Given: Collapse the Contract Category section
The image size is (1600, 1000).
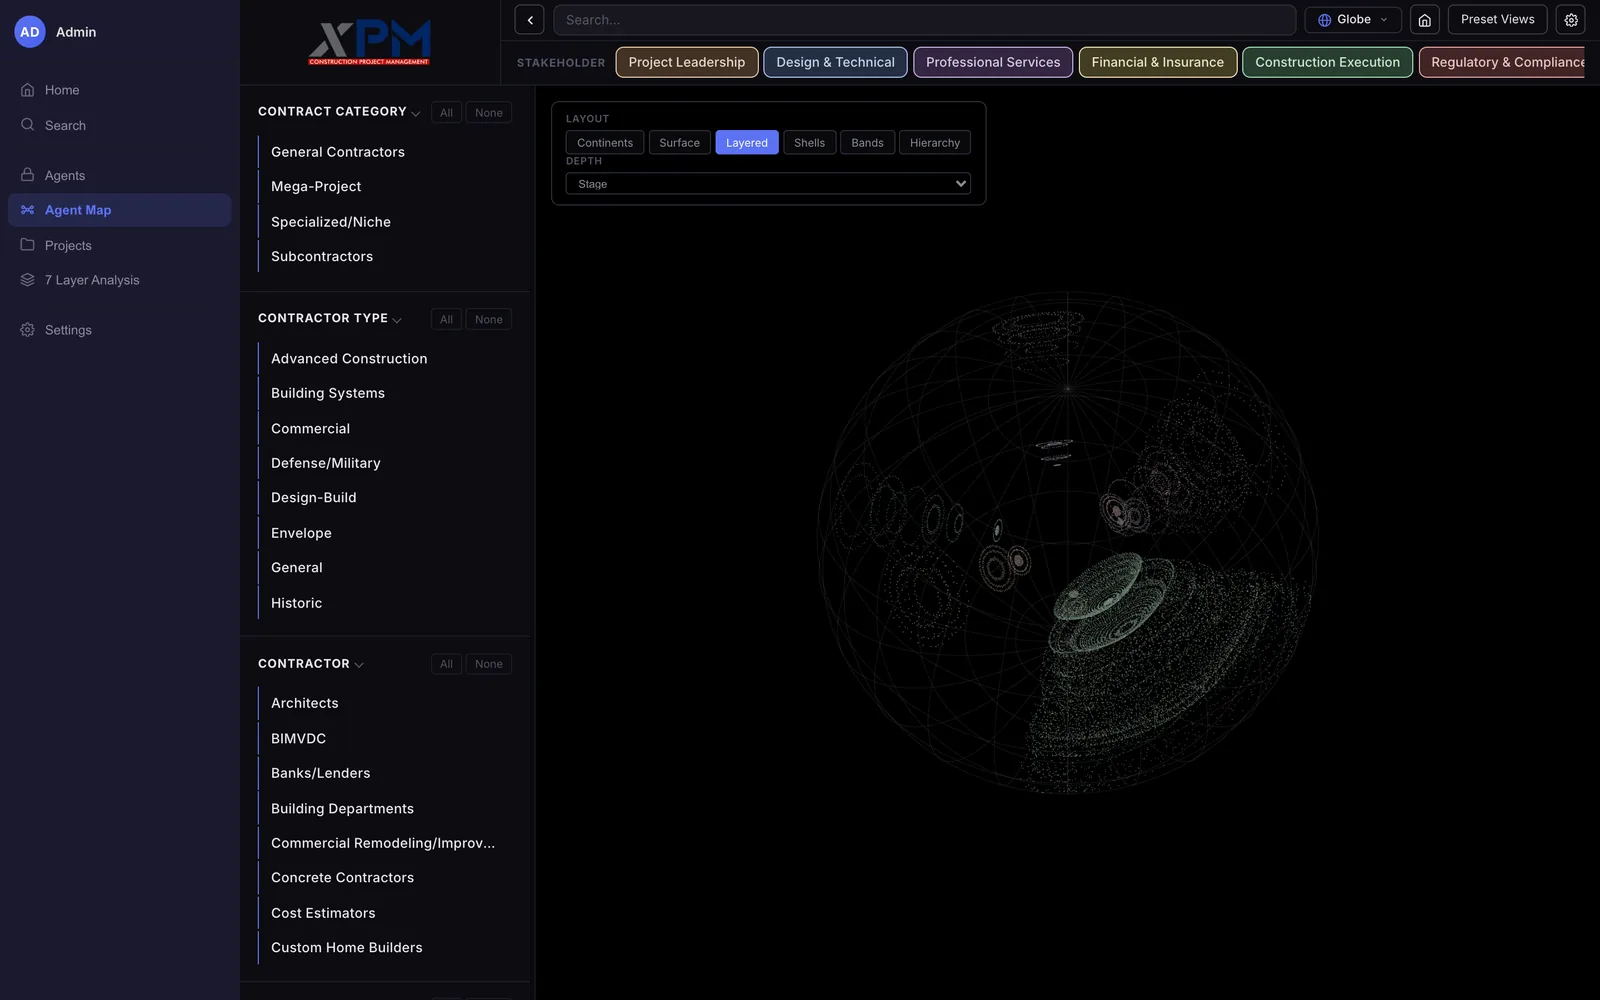Looking at the screenshot, I should (x=416, y=113).
